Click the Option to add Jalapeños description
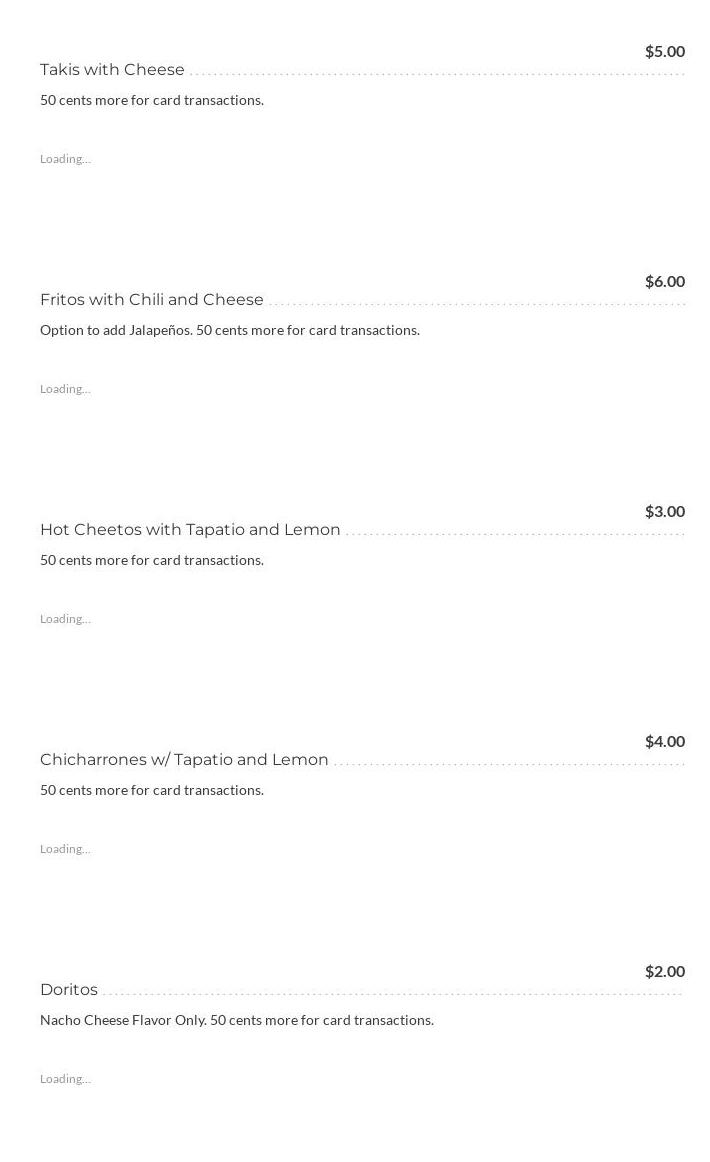Viewport: 710px width, 1162px height. pyautogui.click(x=230, y=330)
